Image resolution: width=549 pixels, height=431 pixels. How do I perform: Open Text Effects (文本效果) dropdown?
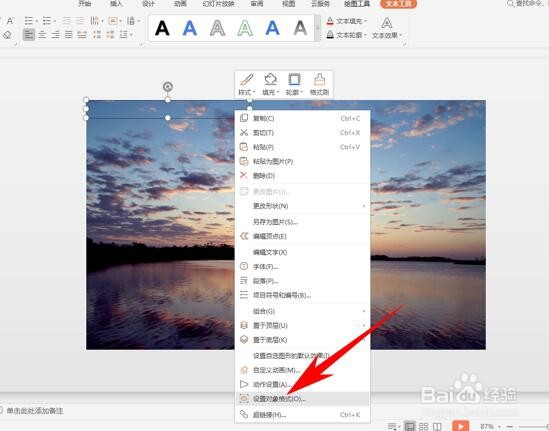click(x=387, y=28)
